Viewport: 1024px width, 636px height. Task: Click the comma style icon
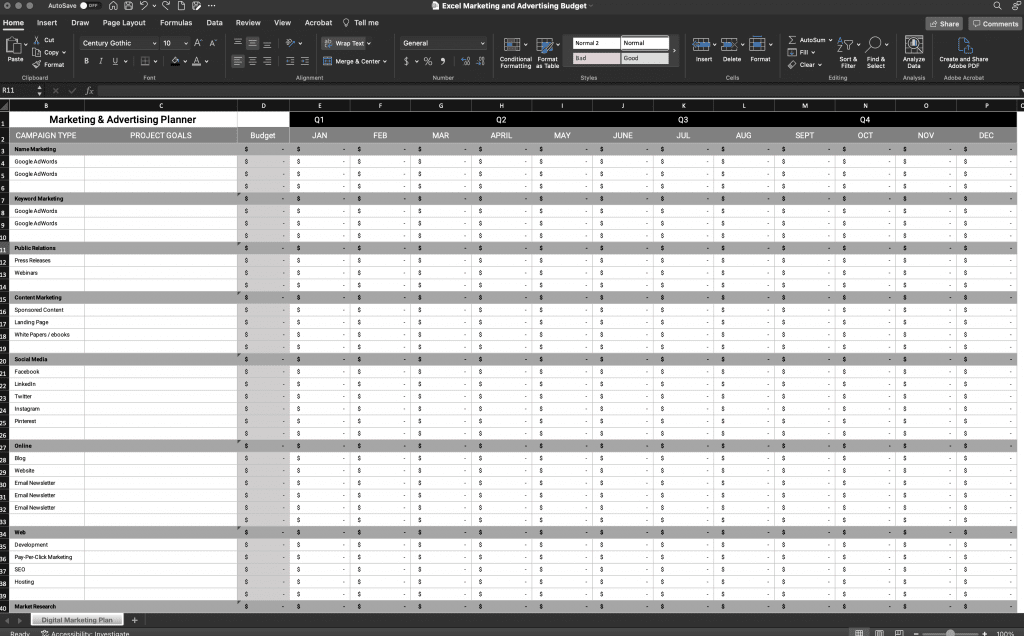click(x=443, y=61)
